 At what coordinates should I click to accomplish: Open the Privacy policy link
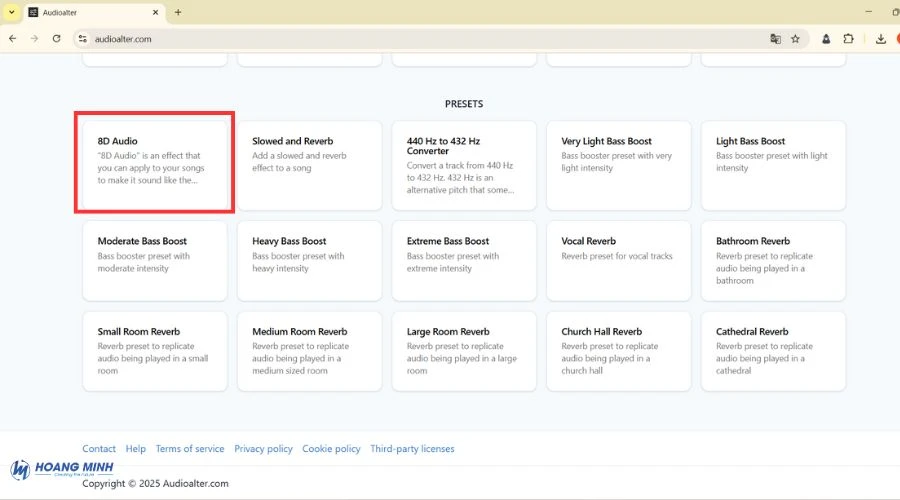click(263, 448)
